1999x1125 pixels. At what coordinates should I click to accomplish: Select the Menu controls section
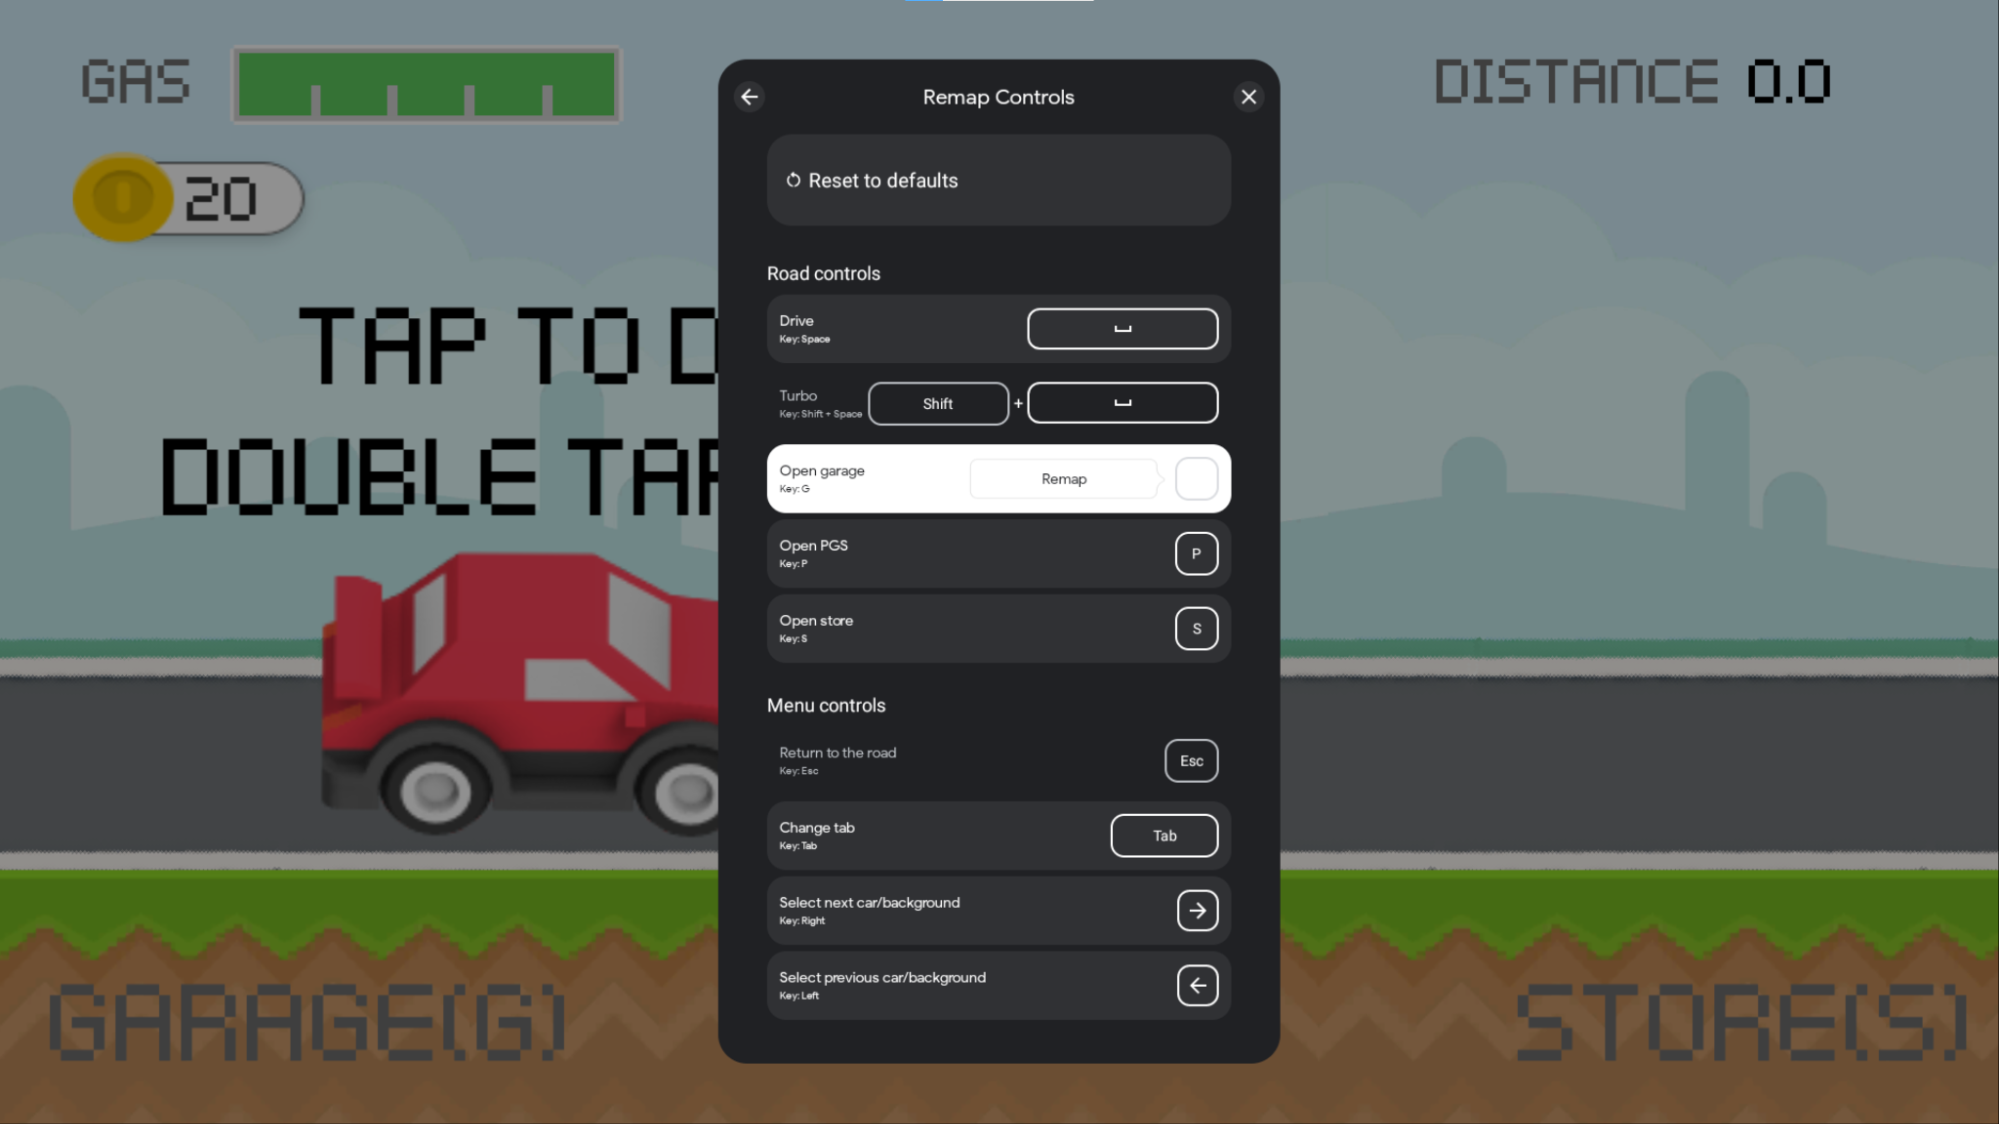825,705
